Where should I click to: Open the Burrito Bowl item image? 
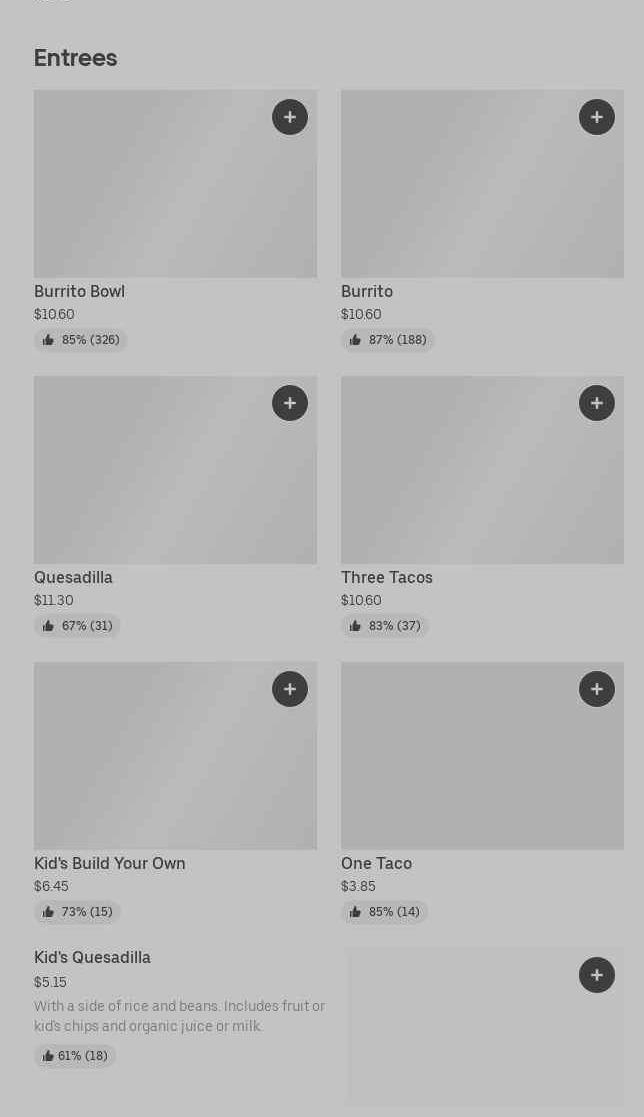175,190
